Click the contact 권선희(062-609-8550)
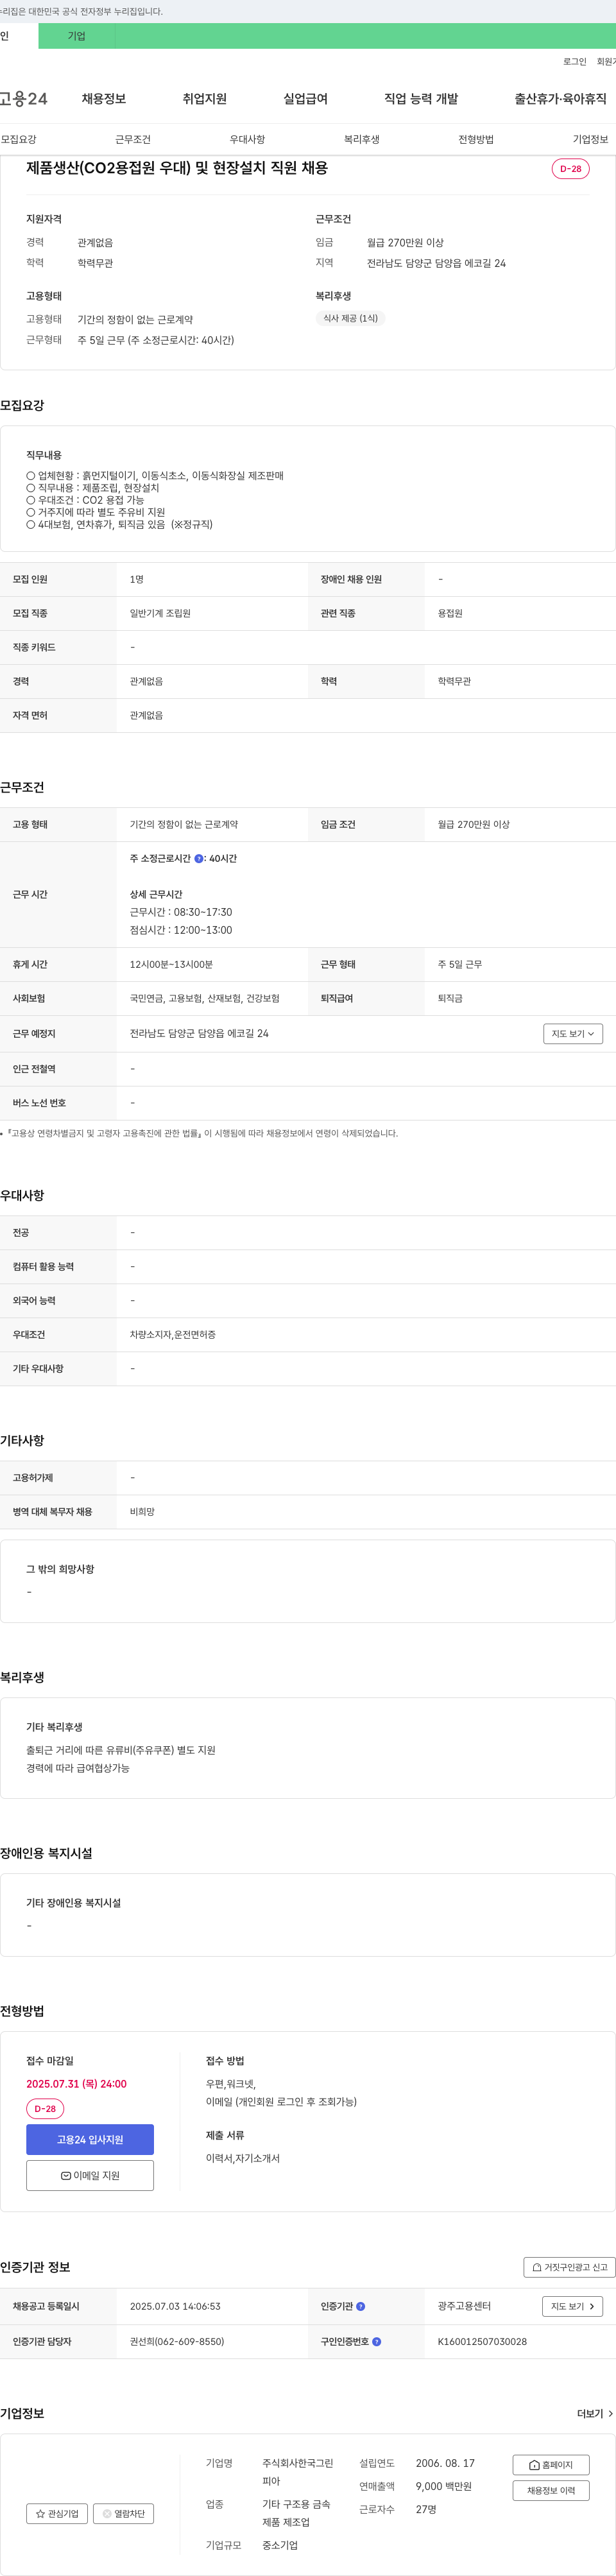Image resolution: width=616 pixels, height=2576 pixels. click(177, 2342)
